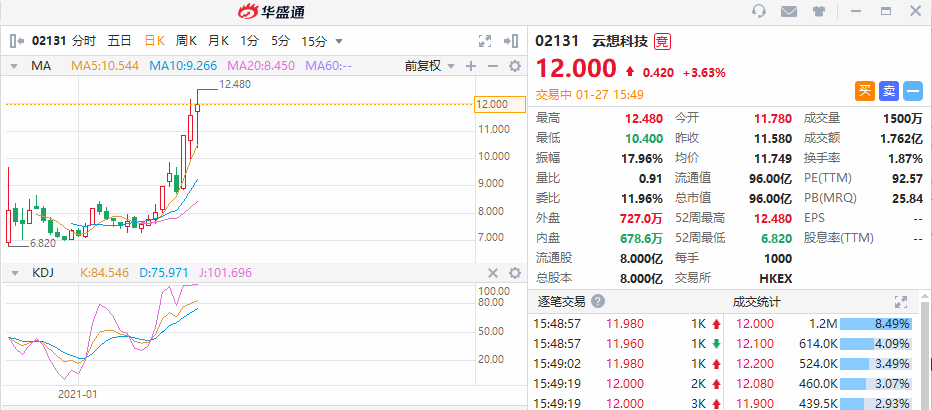Zoom in chart with plus icon
The width and height of the screenshot is (932, 410).
pos(471,66)
